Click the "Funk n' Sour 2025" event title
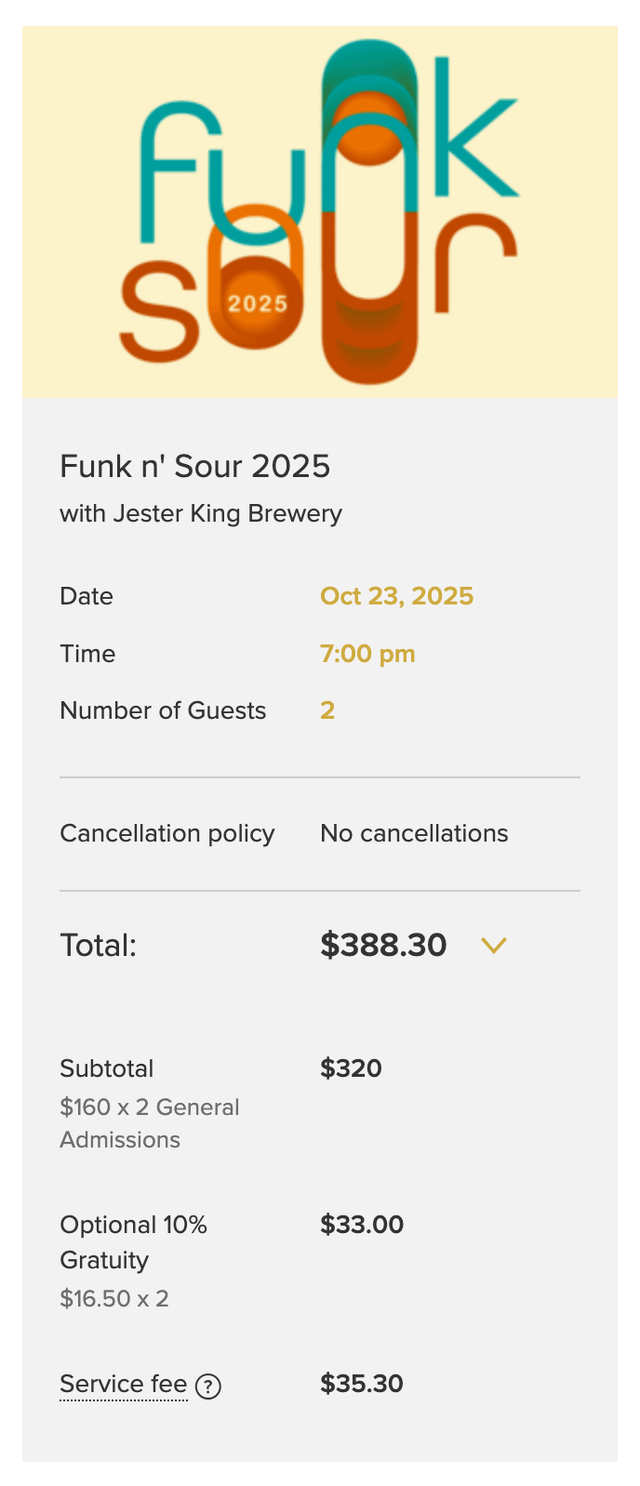Screen dimensions: 640x1486 point(195,466)
